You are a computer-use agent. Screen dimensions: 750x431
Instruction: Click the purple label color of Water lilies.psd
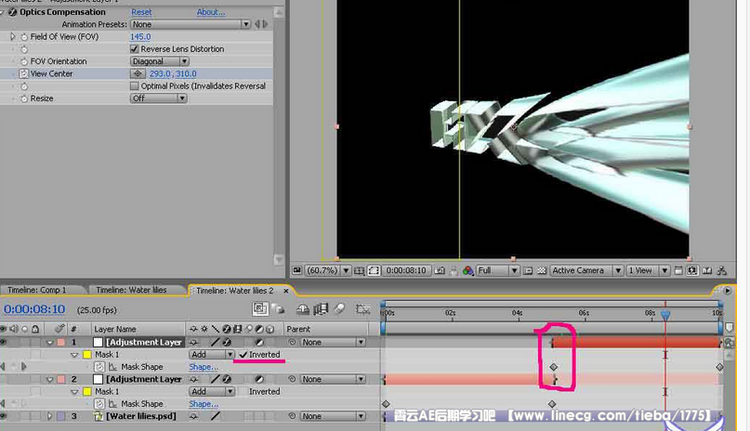point(61,416)
